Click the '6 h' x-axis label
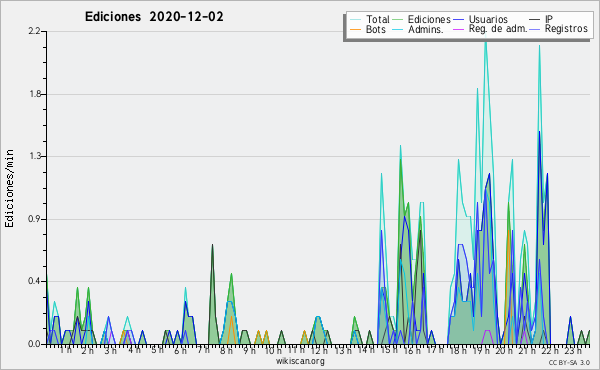Screen dimensions: 600x370 180,351
